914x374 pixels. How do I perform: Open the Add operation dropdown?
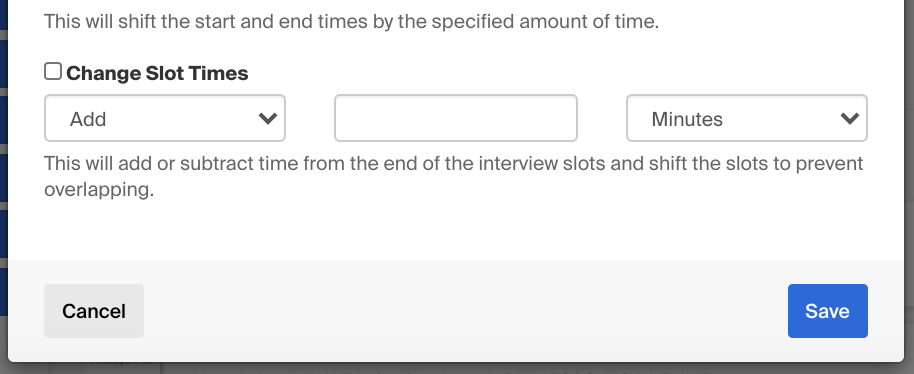165,118
